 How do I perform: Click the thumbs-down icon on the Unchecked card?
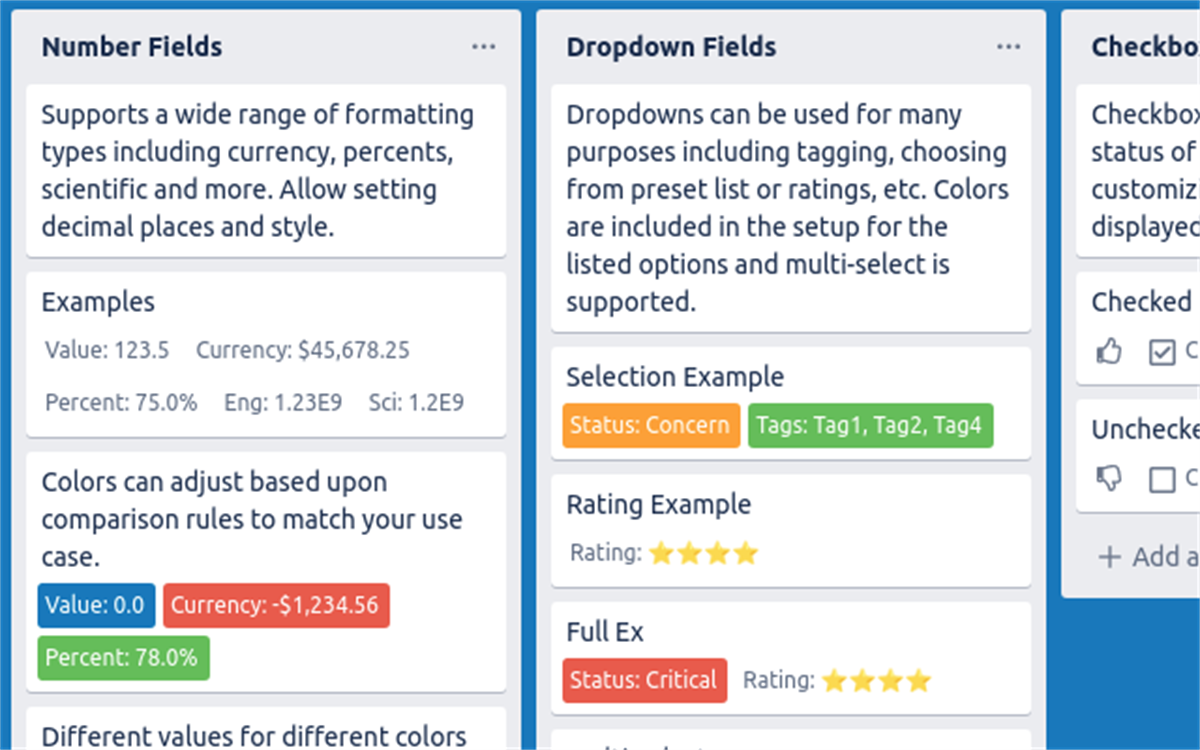click(1109, 480)
